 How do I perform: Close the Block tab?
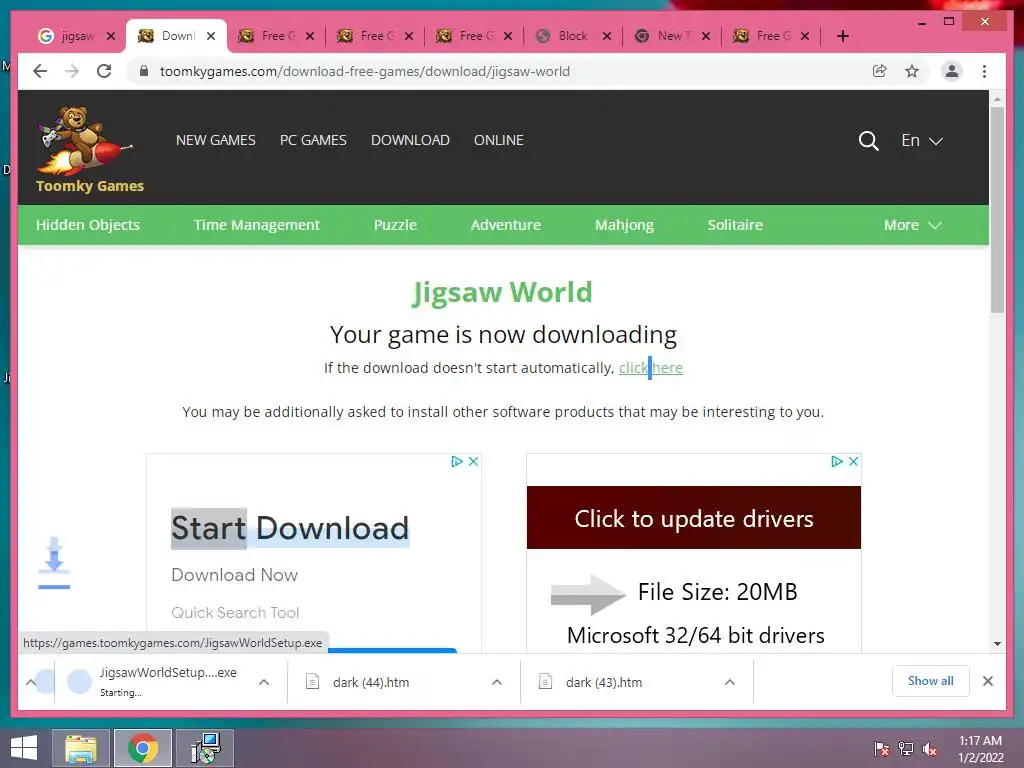click(607, 36)
